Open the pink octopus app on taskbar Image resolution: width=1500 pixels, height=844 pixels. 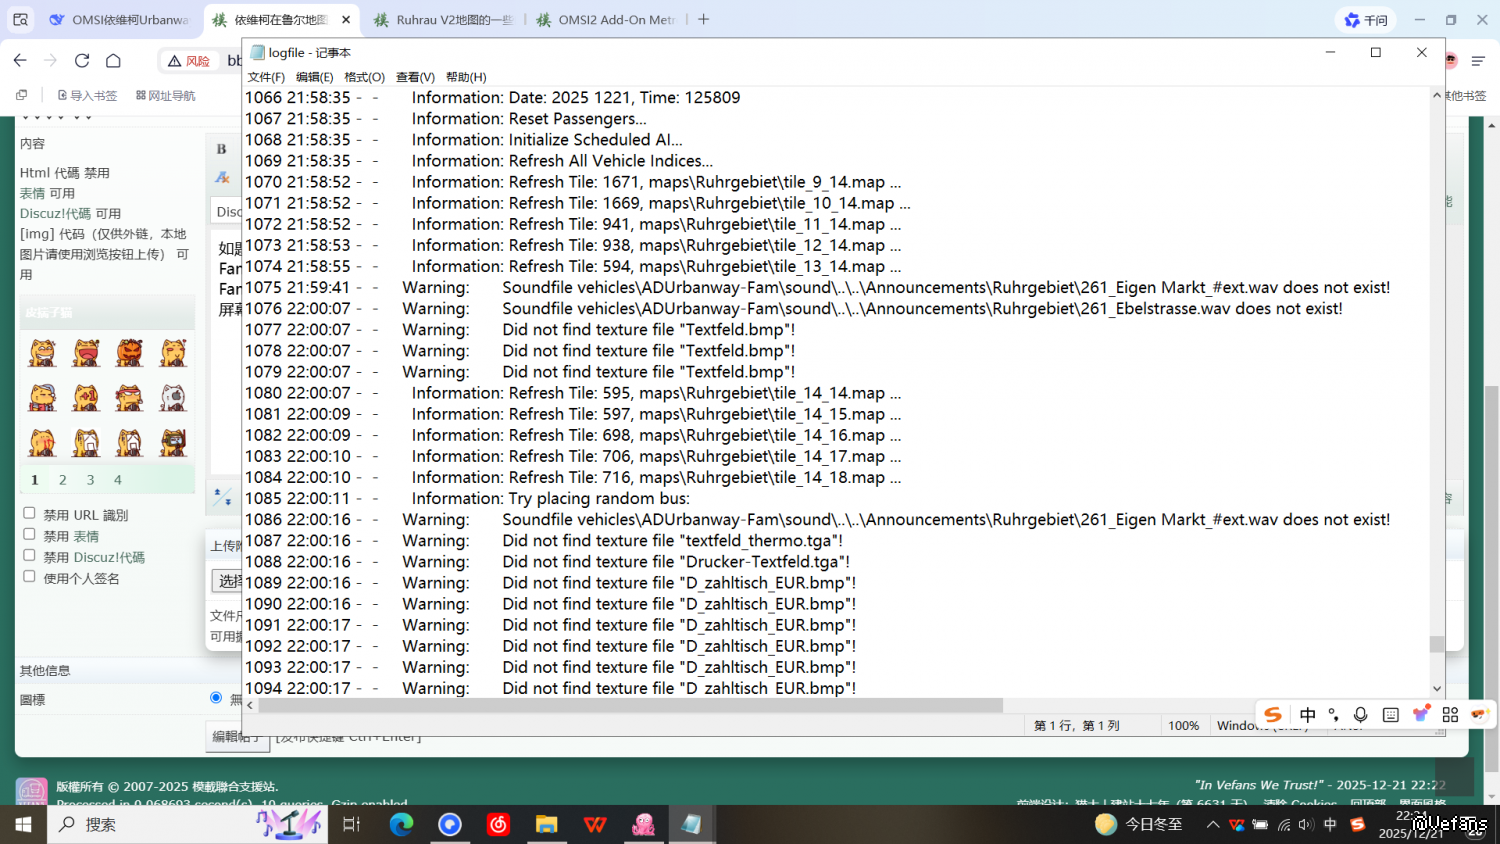(x=643, y=824)
